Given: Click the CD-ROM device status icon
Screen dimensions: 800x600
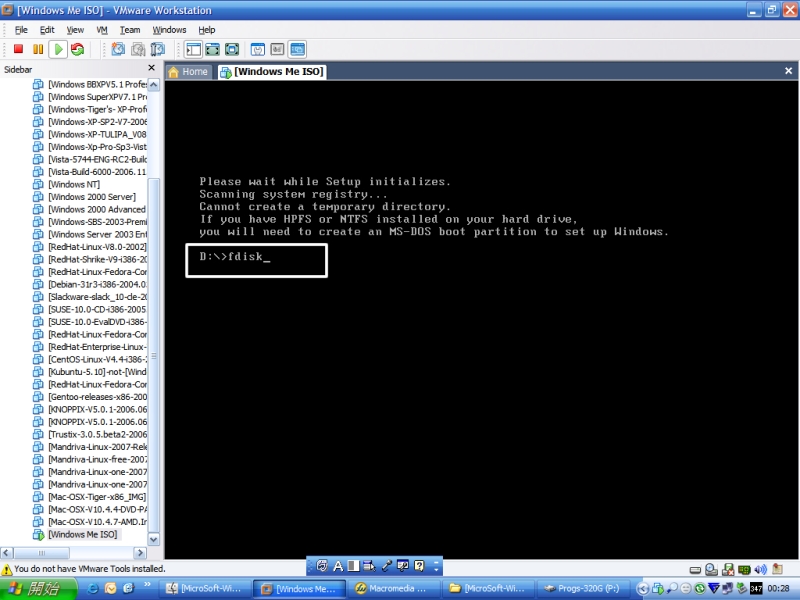Looking at the screenshot, I should [711, 569].
